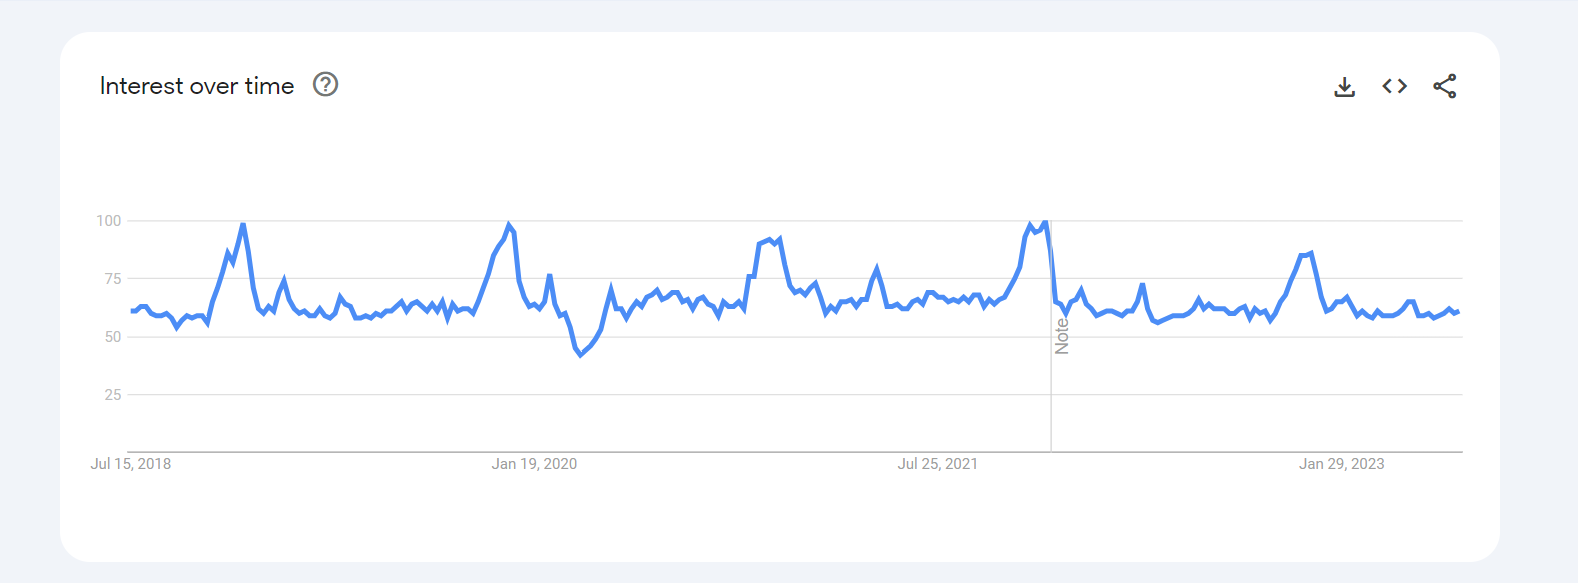Open the embed code icon
This screenshot has height=583, width=1578.
coord(1395,86)
